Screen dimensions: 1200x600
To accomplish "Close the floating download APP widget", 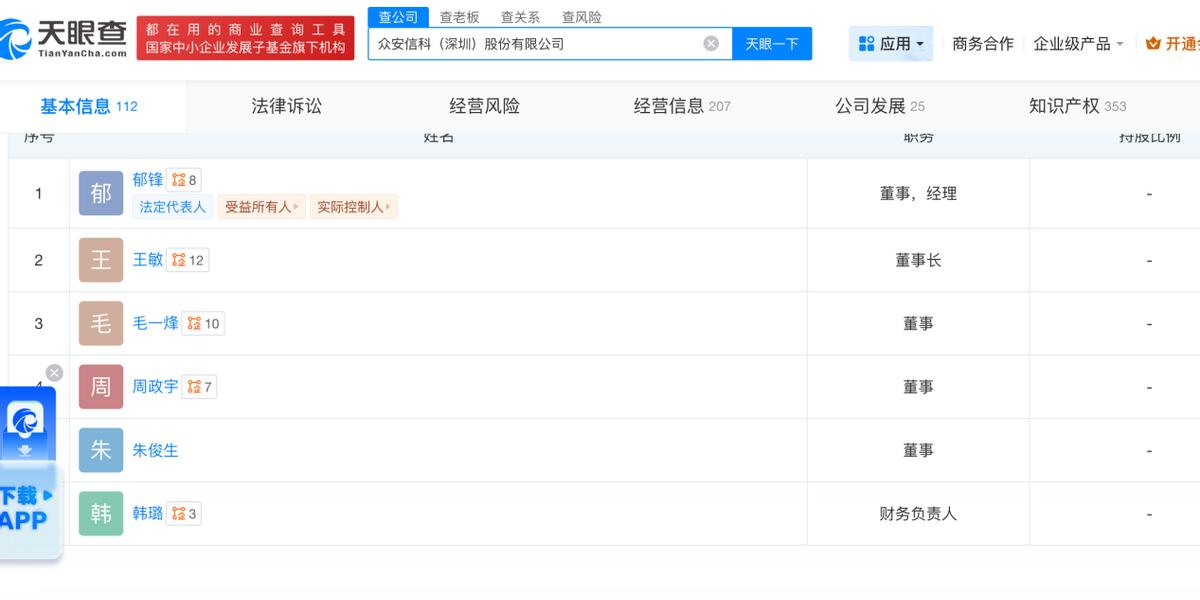I will tap(54, 373).
